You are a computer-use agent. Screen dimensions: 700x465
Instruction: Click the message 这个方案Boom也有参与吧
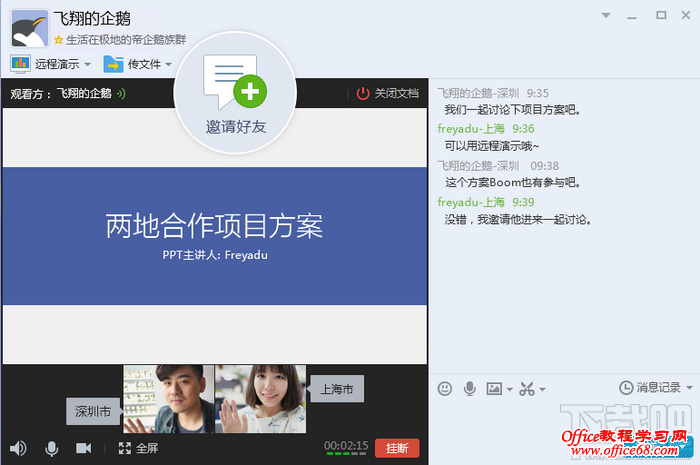point(512,183)
